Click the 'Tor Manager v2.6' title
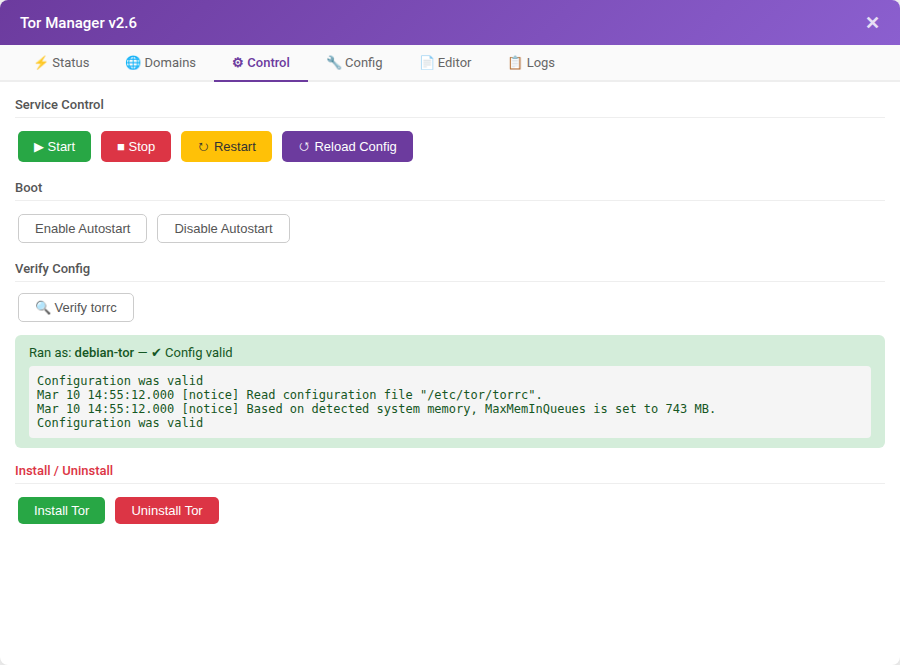This screenshot has width=900, height=665. tap(79, 23)
